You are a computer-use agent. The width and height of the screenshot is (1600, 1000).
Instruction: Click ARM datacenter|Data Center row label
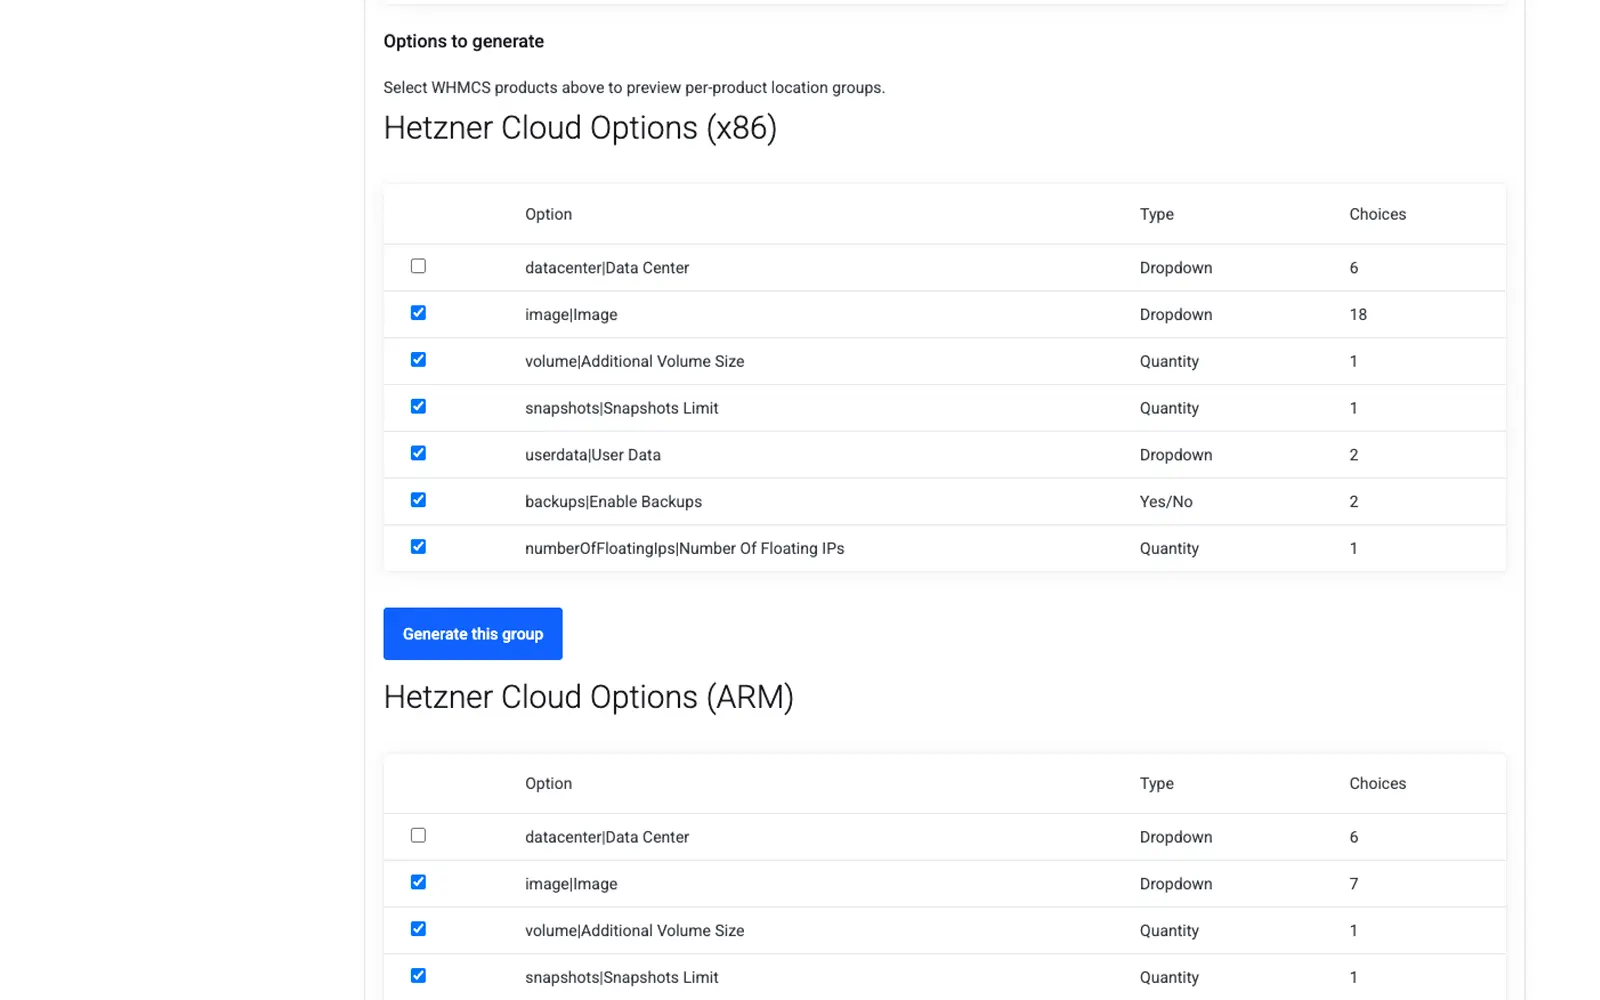pyautogui.click(x=607, y=838)
